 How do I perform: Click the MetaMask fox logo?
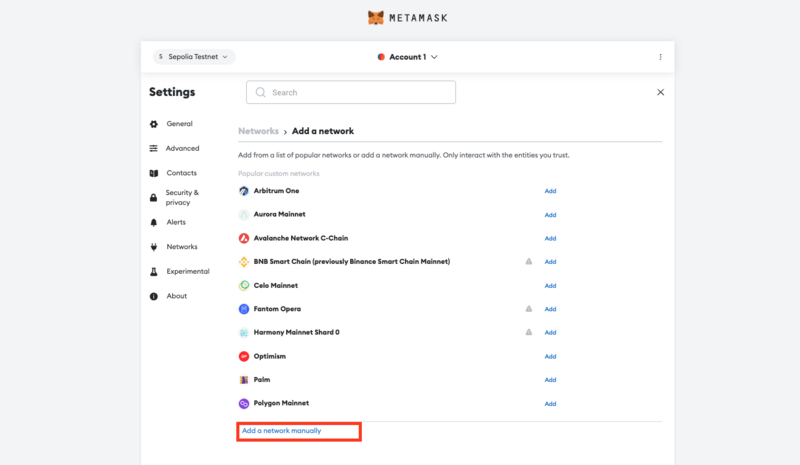376,18
